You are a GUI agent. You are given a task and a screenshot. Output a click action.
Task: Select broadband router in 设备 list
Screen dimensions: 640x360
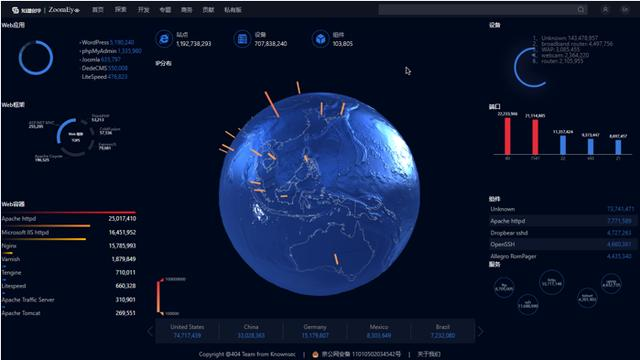click(573, 44)
